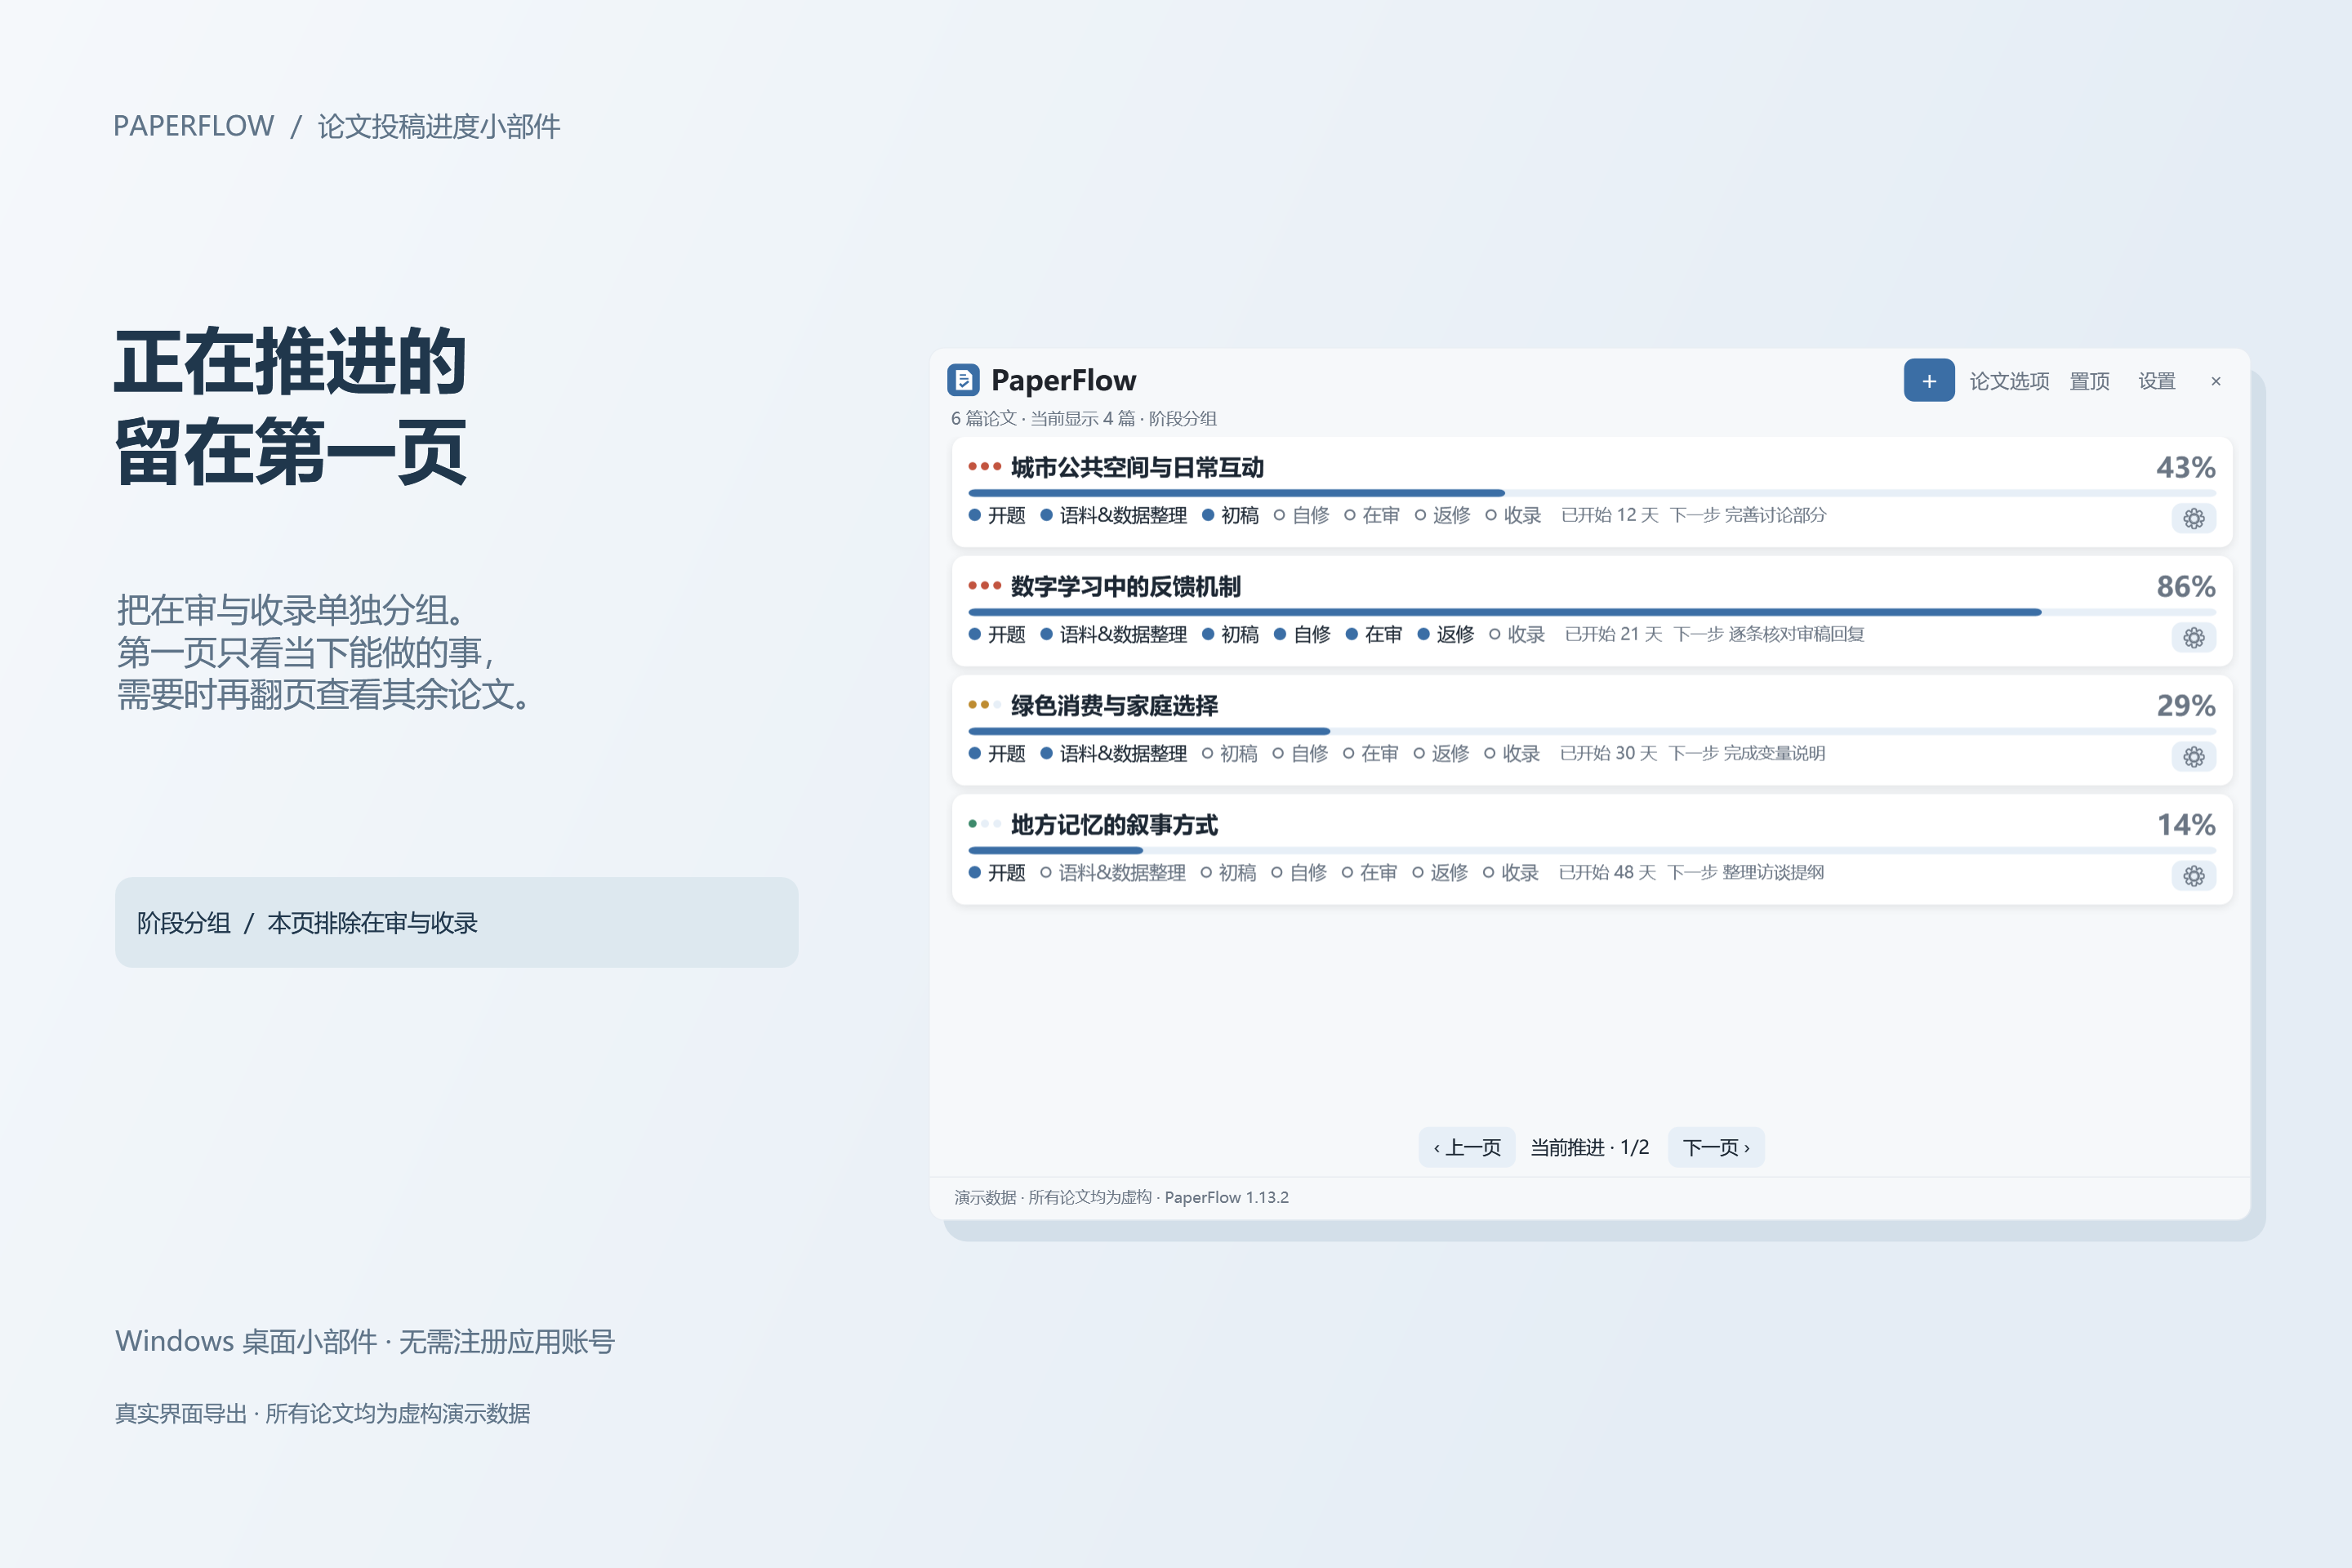Open gear settings for 地方记忆的叙事方式
2352x1568 pixels.
click(2194, 875)
